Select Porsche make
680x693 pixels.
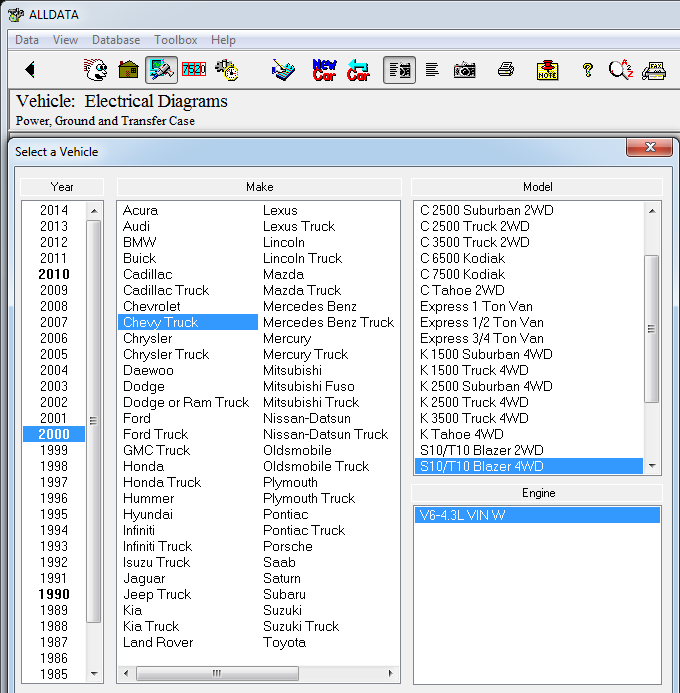point(288,546)
